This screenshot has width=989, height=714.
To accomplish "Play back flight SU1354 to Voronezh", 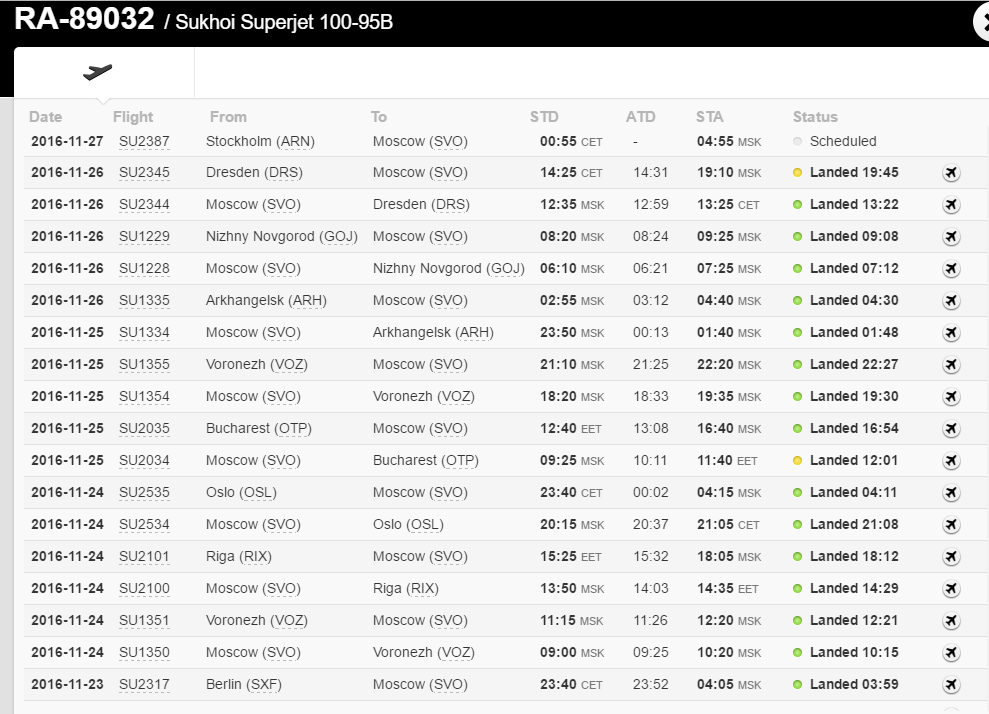I will (x=951, y=397).
